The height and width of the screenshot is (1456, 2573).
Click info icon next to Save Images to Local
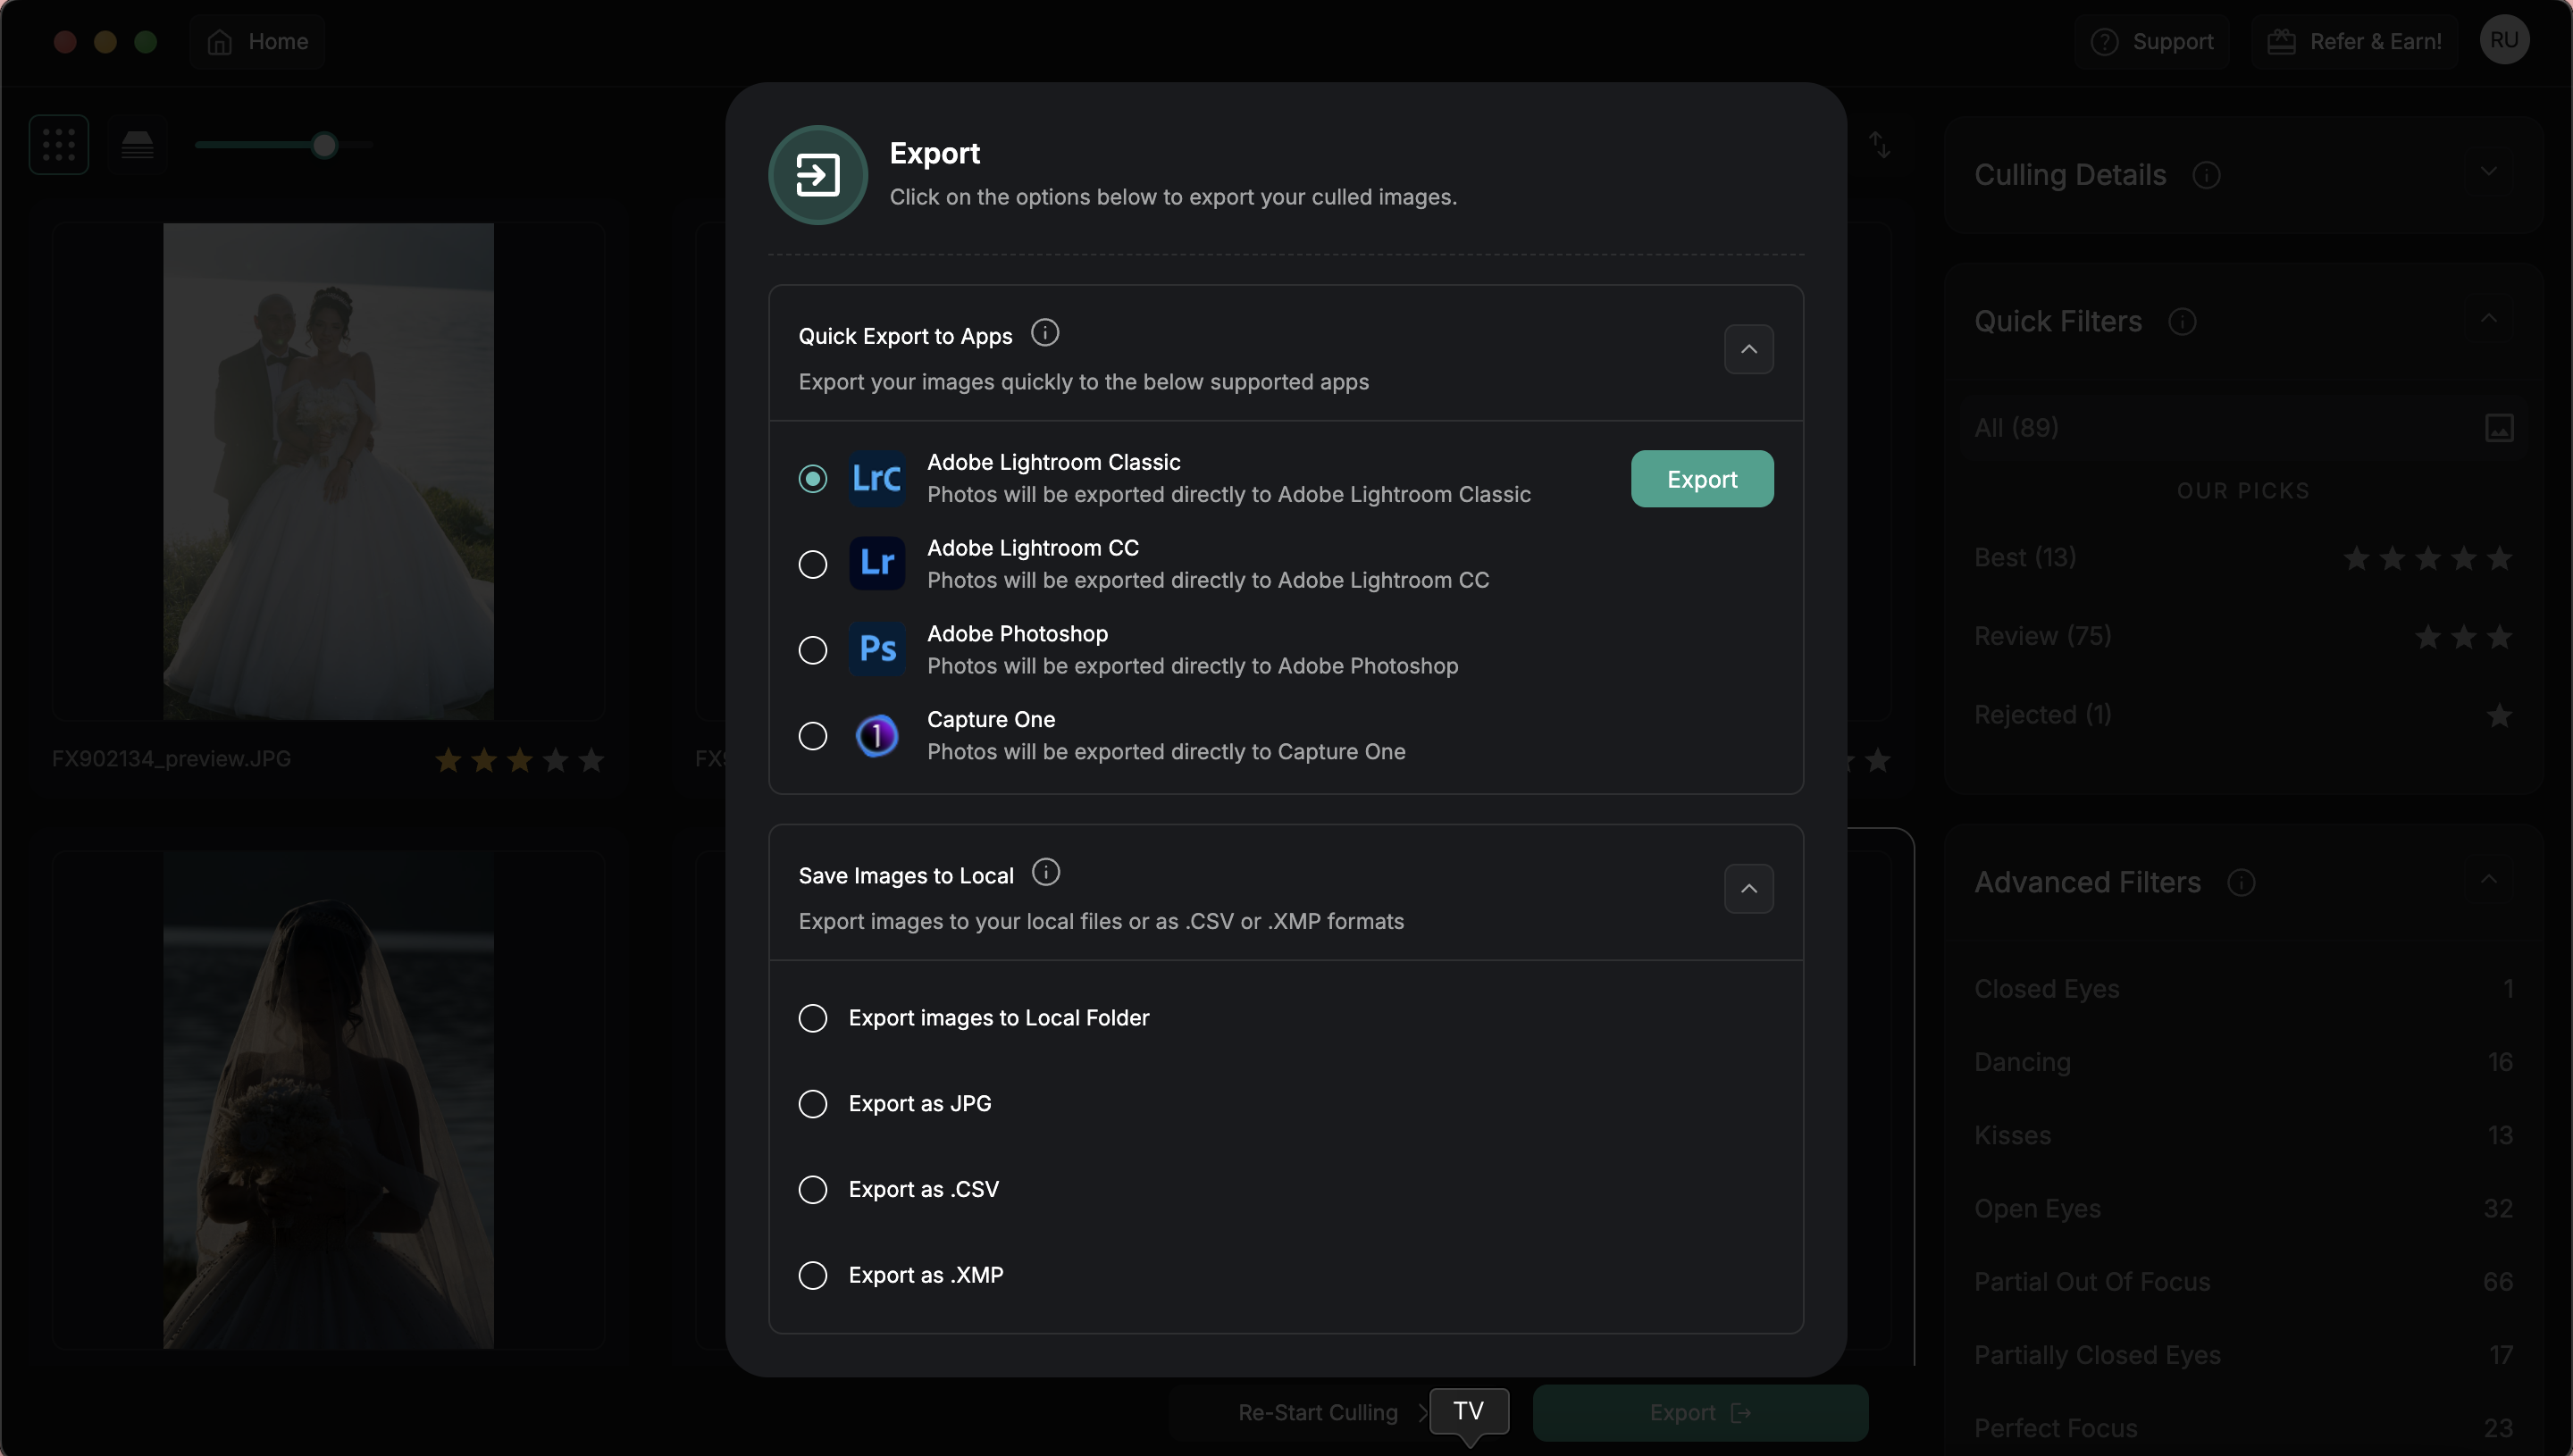pos(1045,873)
